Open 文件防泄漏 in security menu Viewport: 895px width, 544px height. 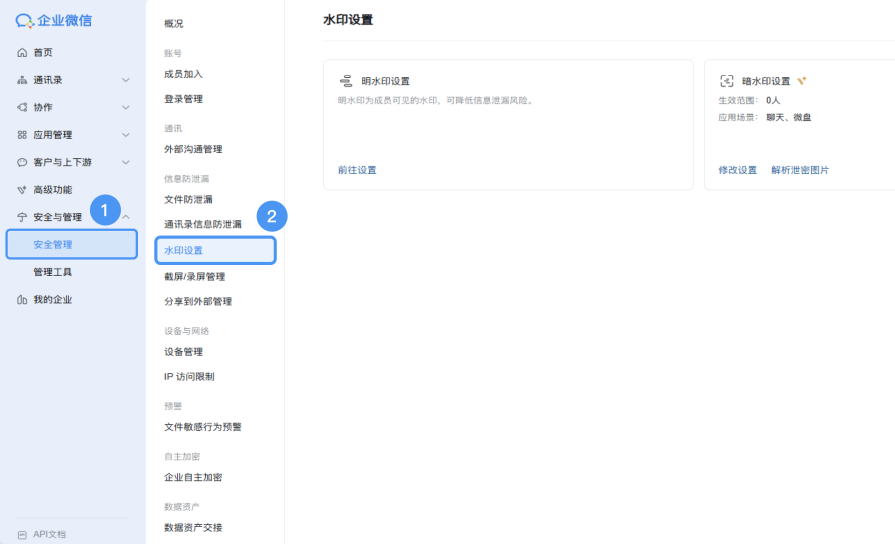point(188,199)
